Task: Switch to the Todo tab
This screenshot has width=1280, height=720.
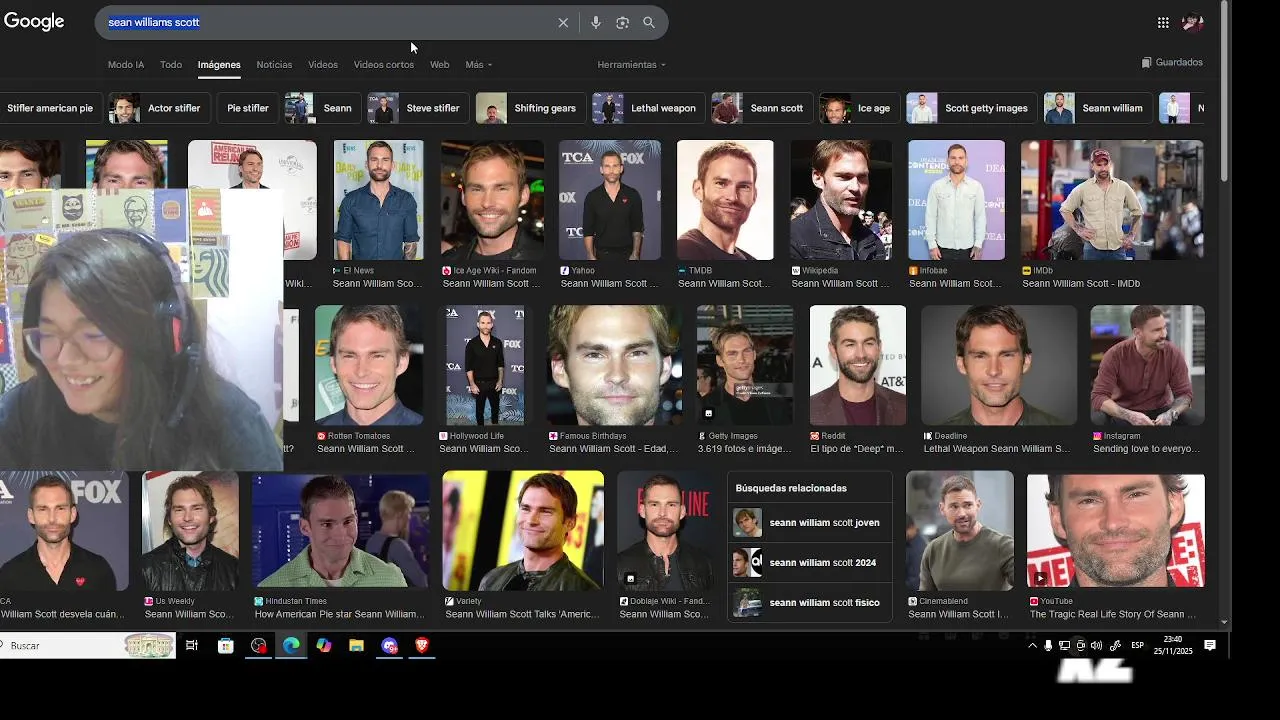Action: [171, 64]
